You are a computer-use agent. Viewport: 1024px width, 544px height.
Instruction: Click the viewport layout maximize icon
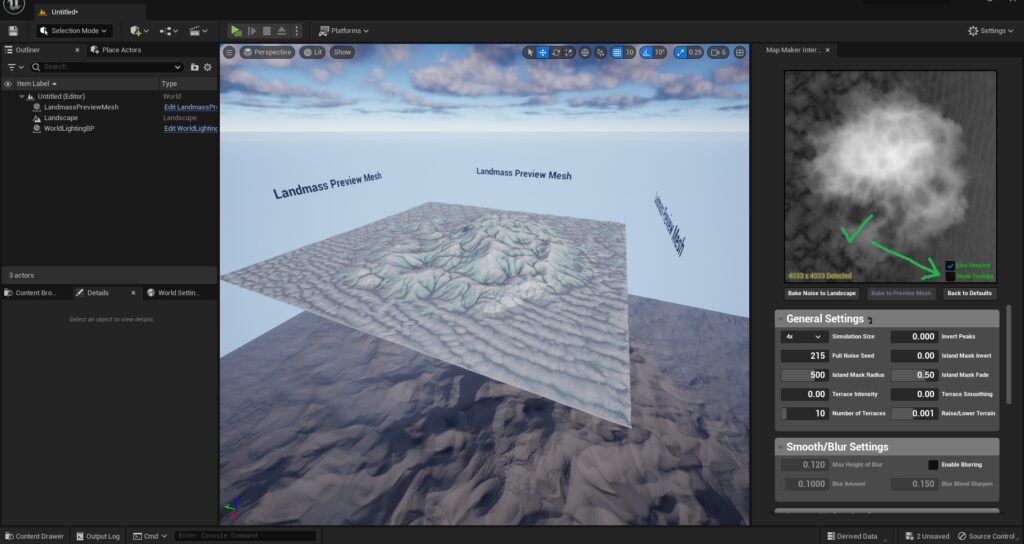click(739, 52)
